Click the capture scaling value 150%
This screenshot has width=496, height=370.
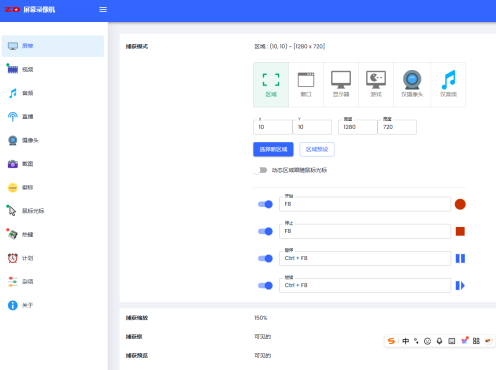(x=261, y=318)
